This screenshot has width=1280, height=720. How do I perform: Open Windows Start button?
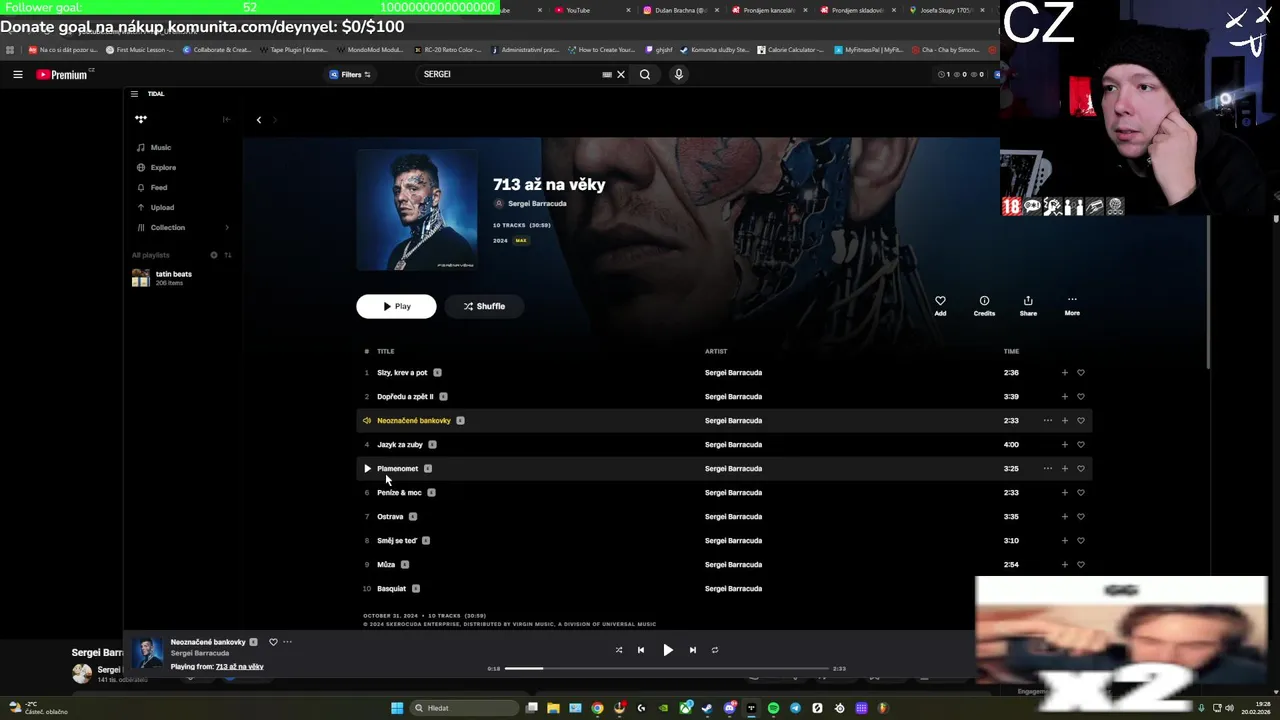point(397,708)
